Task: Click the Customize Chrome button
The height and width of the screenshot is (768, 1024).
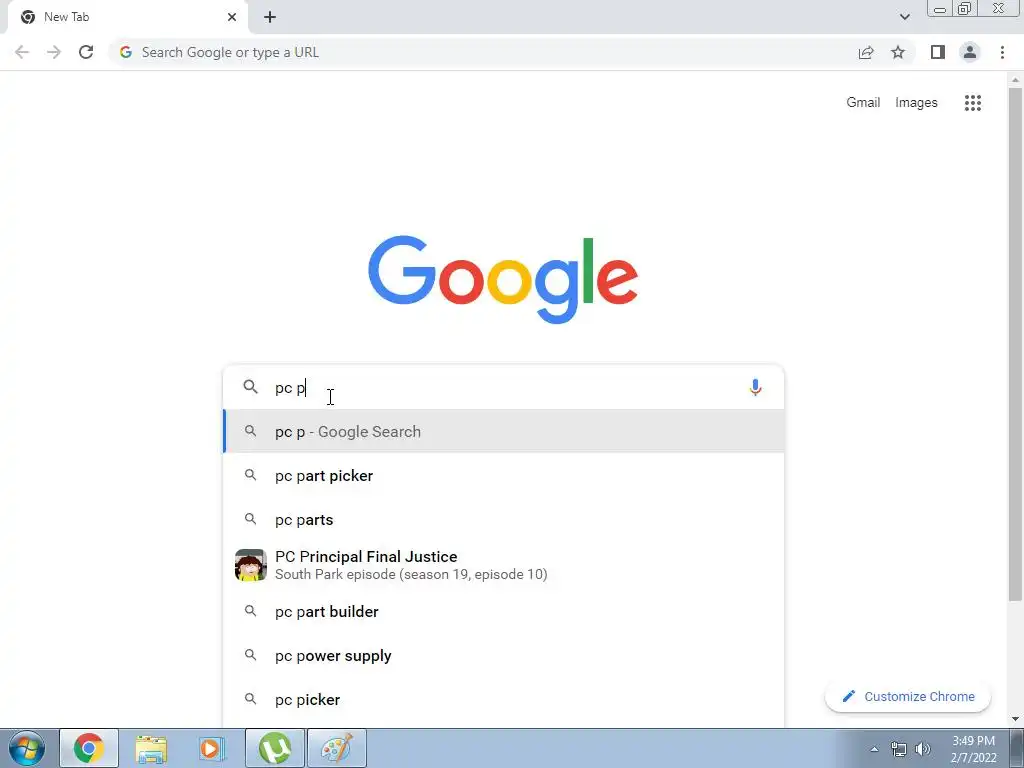Action: 908,697
